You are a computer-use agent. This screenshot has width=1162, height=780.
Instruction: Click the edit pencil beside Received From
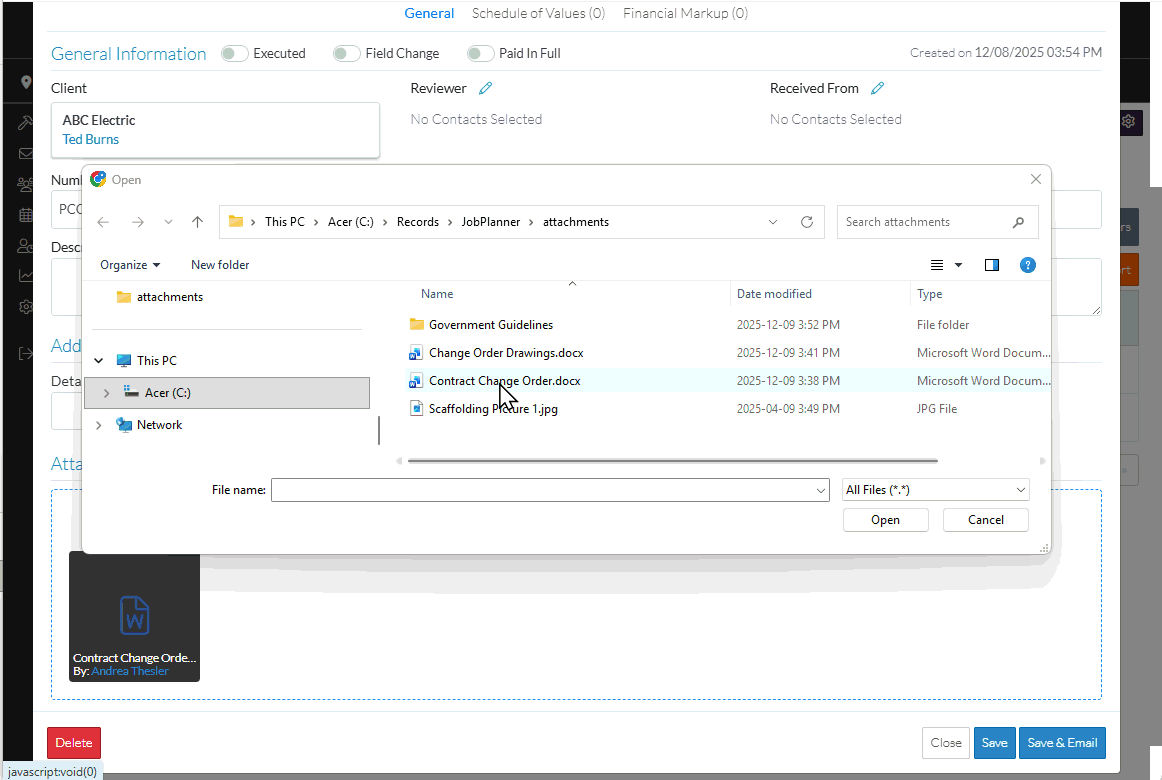877,88
